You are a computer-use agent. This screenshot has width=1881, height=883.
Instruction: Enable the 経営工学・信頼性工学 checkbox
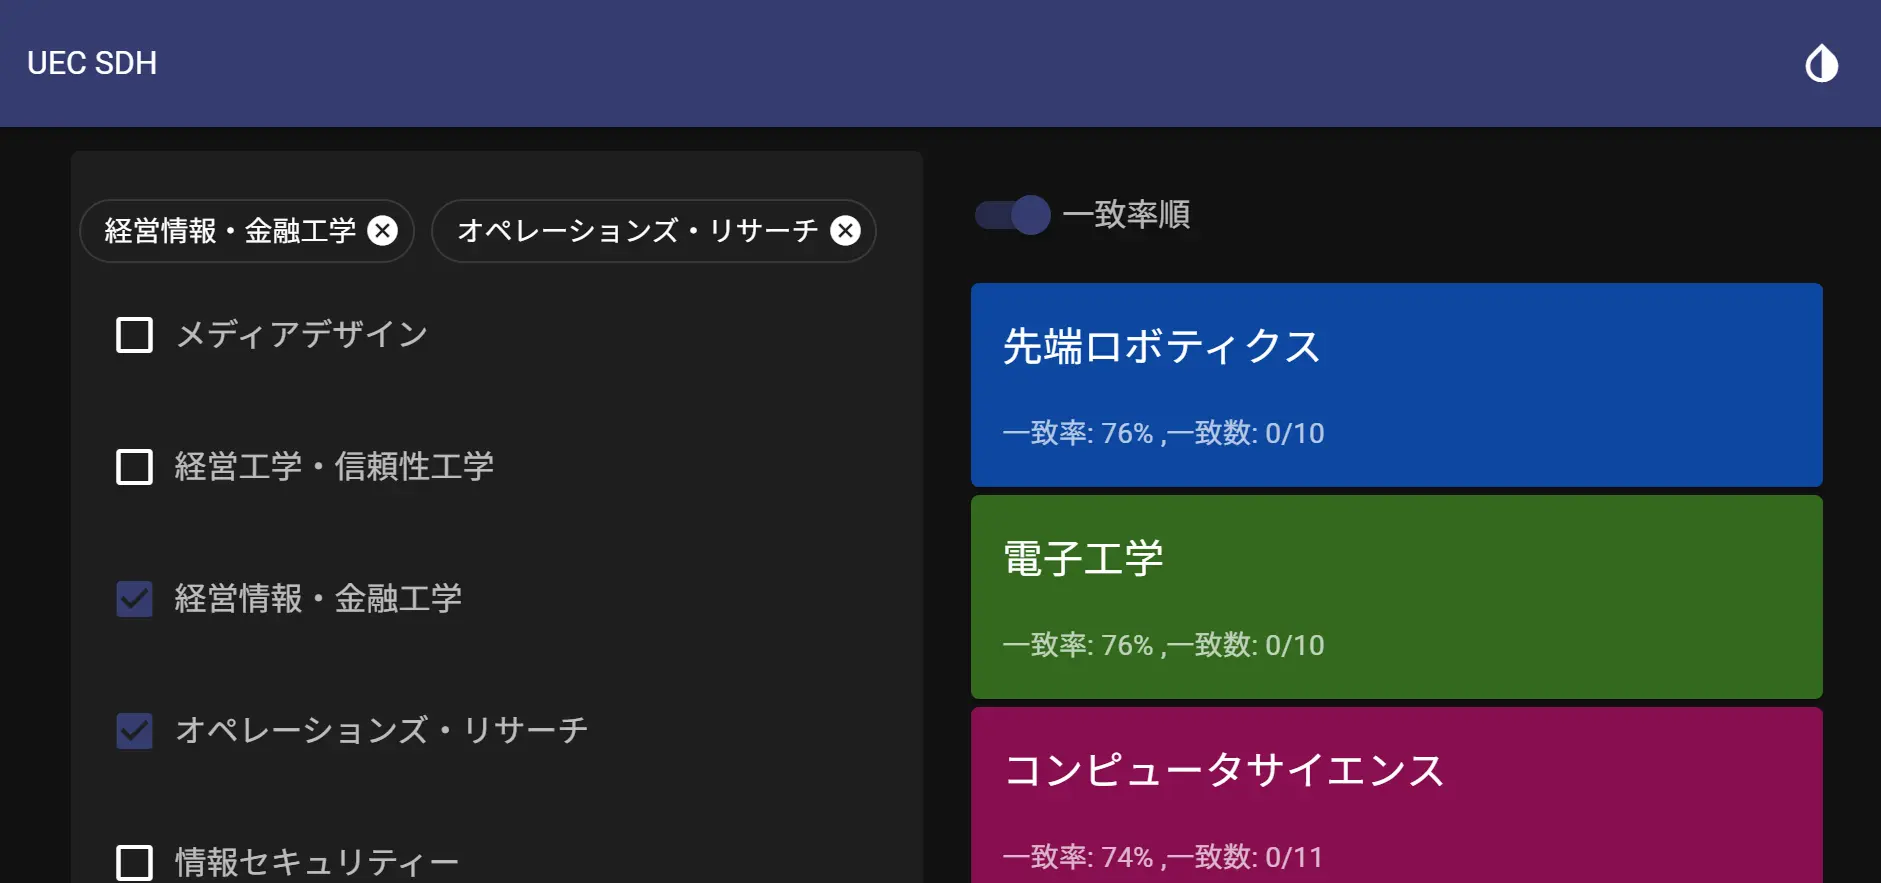(135, 467)
